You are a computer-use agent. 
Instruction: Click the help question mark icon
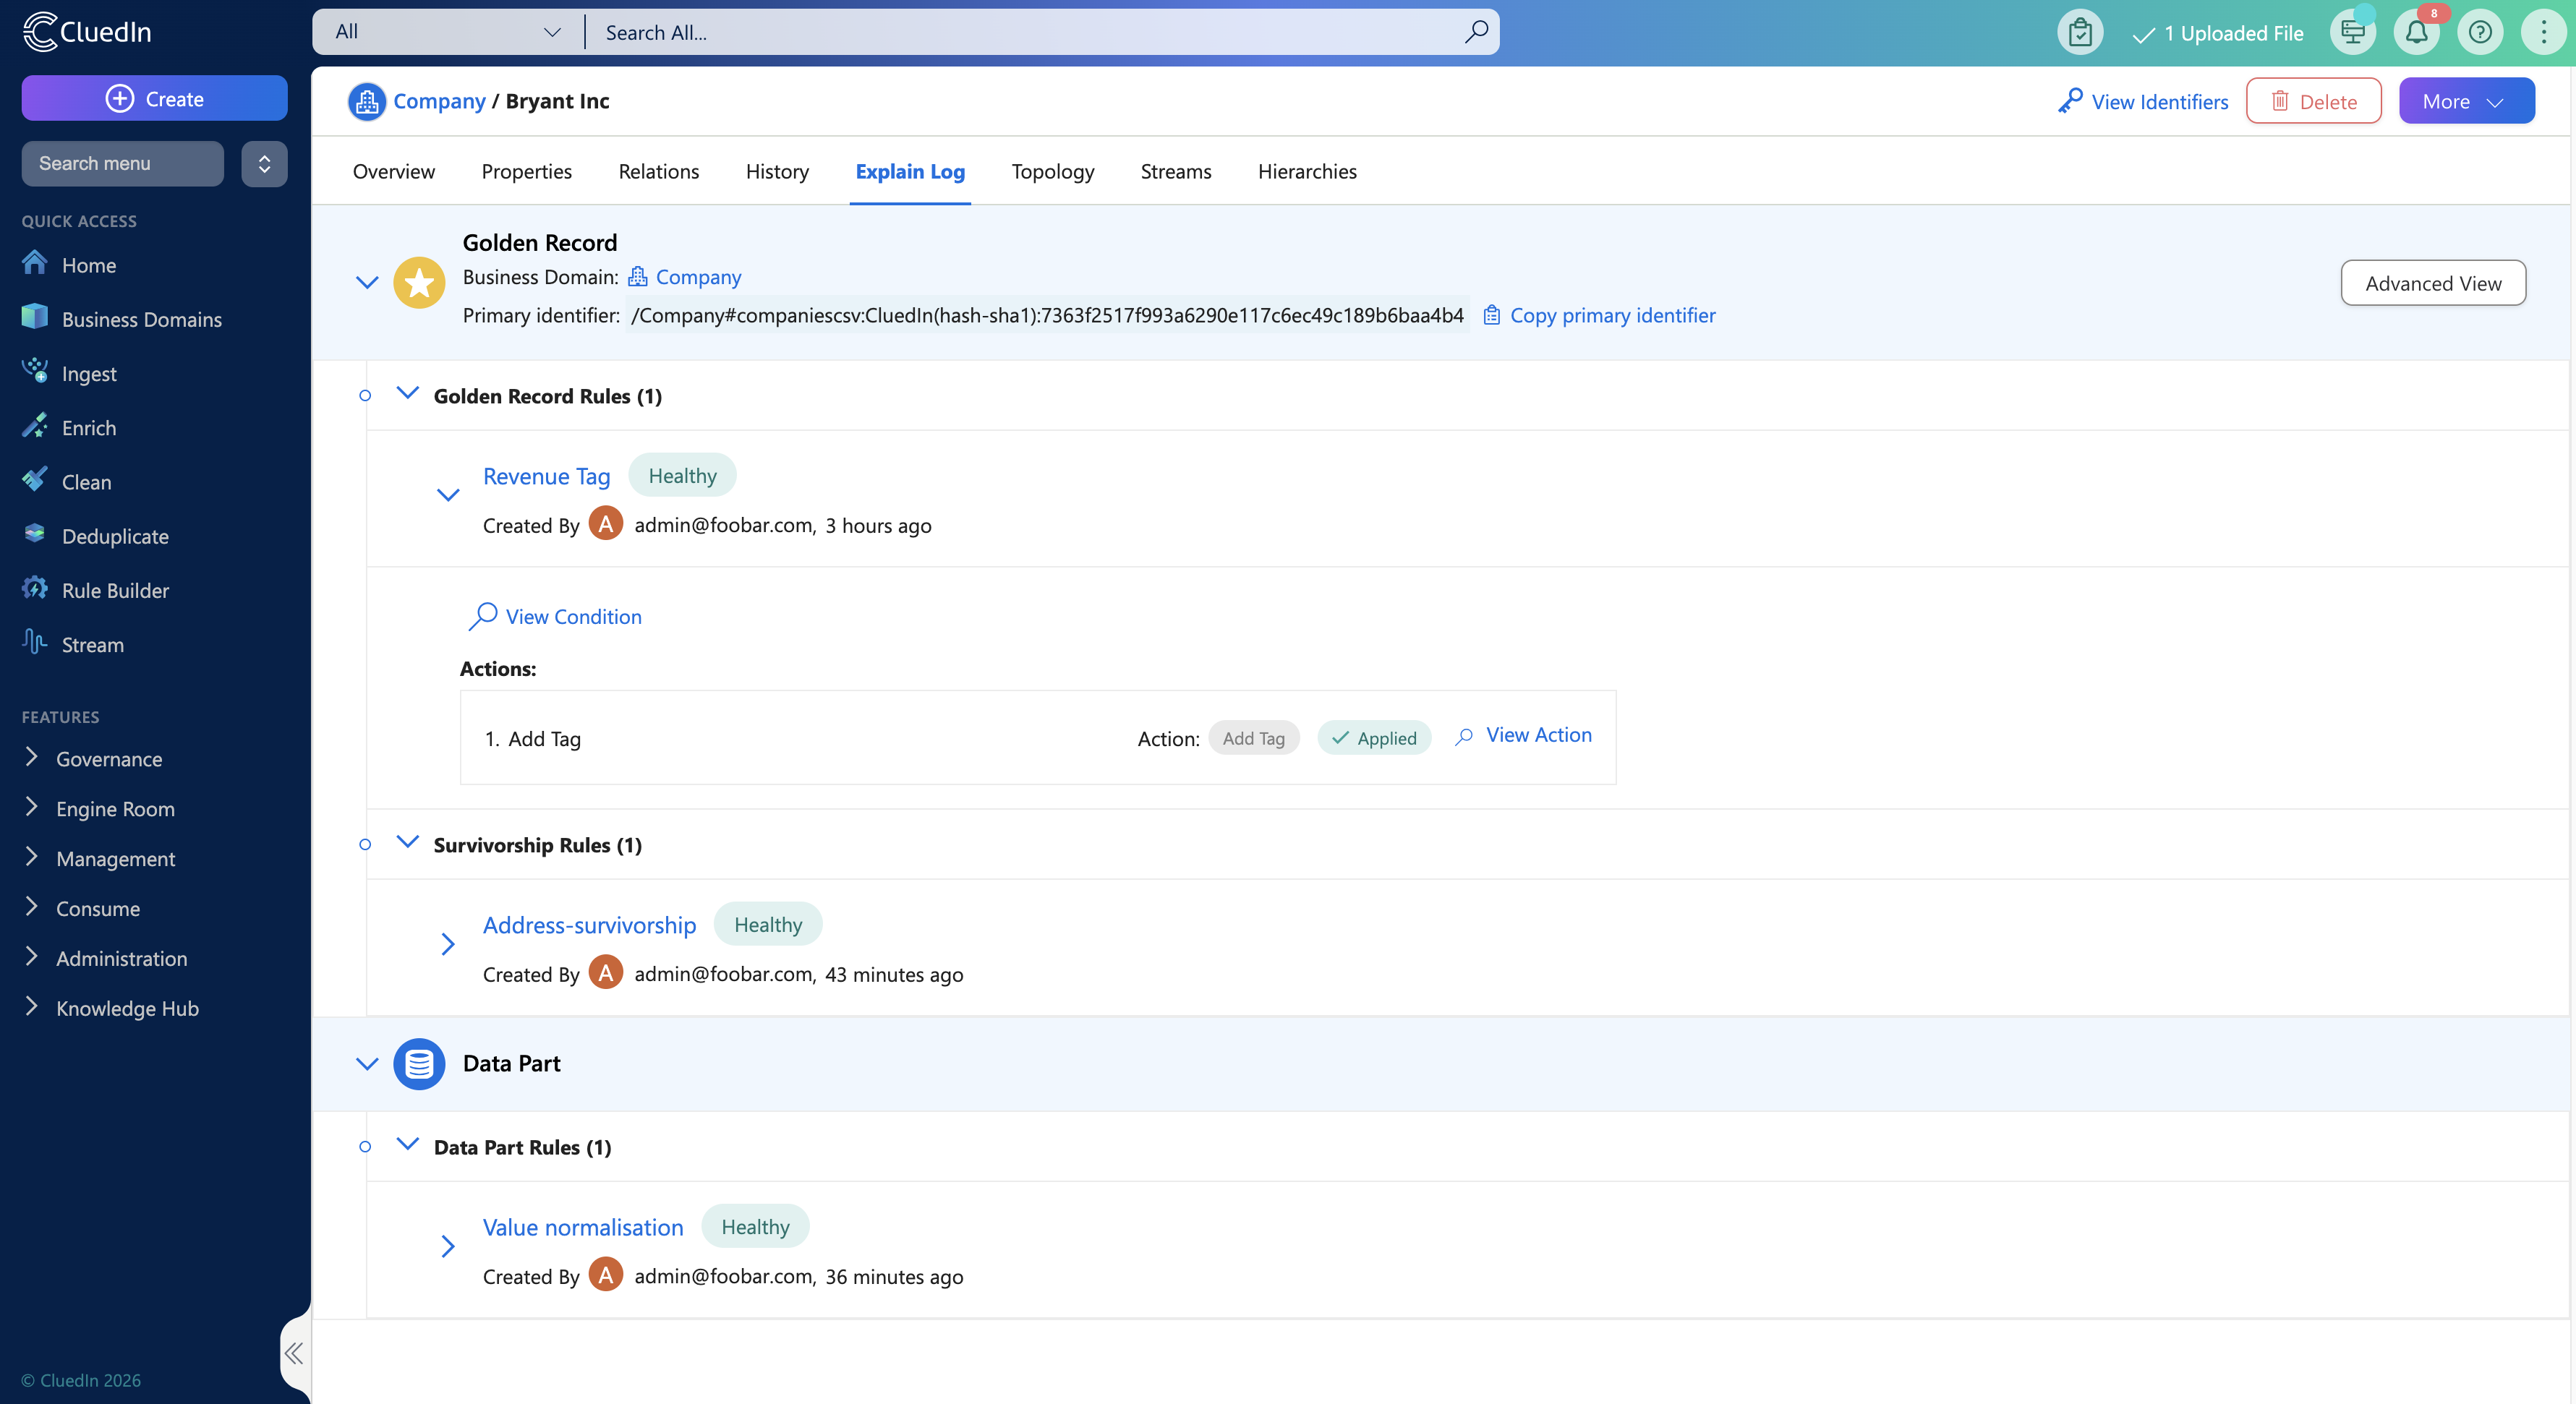[2479, 33]
